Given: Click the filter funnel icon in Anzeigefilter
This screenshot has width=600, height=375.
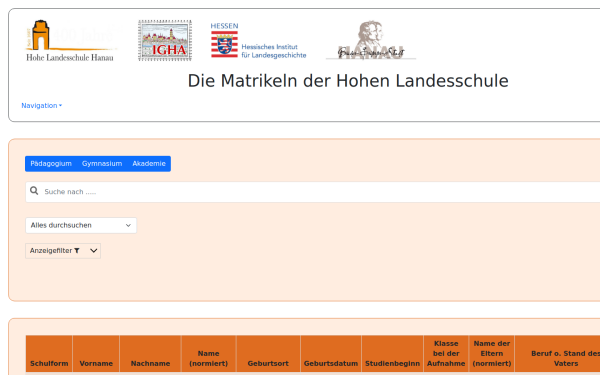Looking at the screenshot, I should [x=77, y=251].
